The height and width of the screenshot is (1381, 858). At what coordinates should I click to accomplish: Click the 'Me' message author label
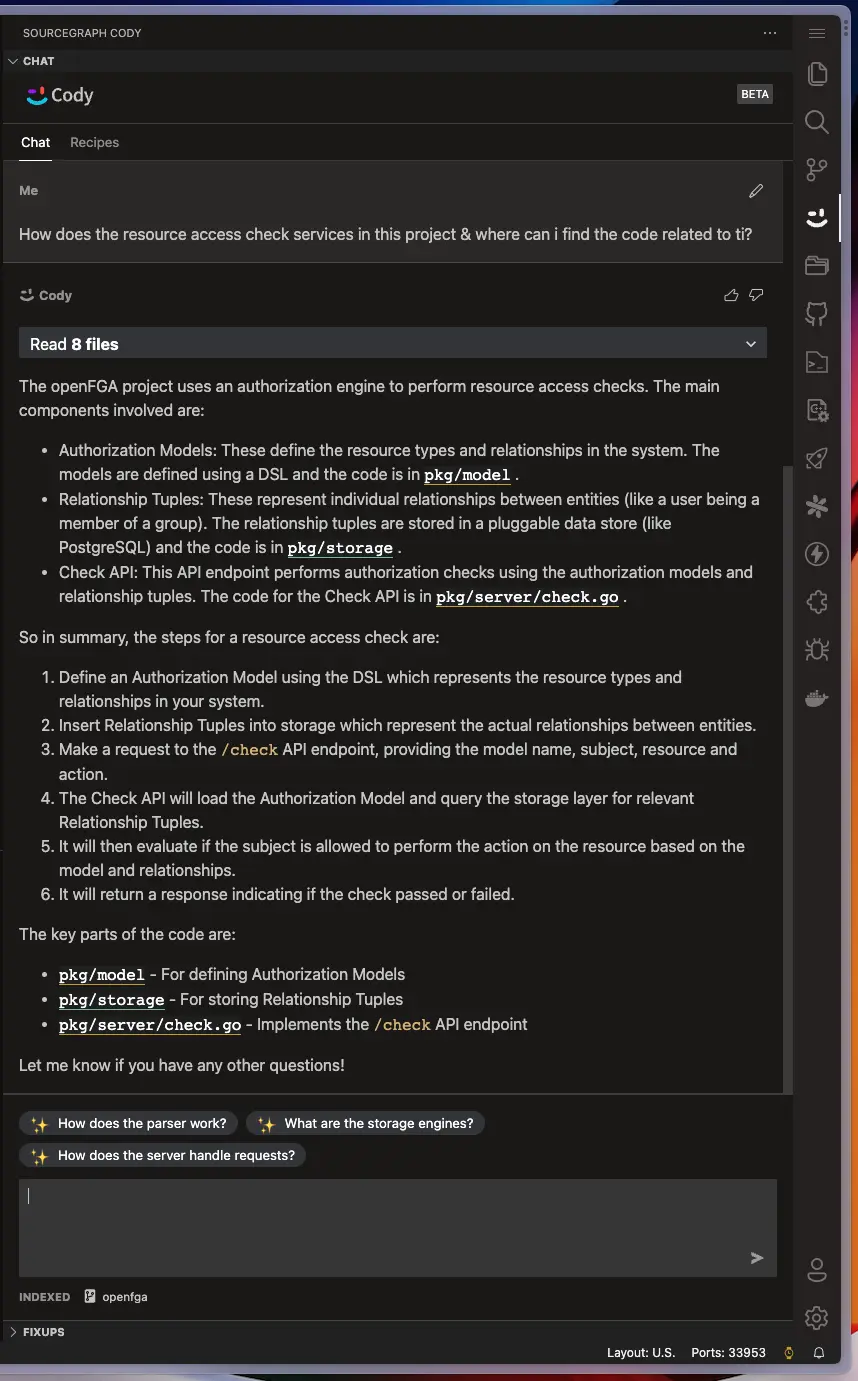coord(29,190)
